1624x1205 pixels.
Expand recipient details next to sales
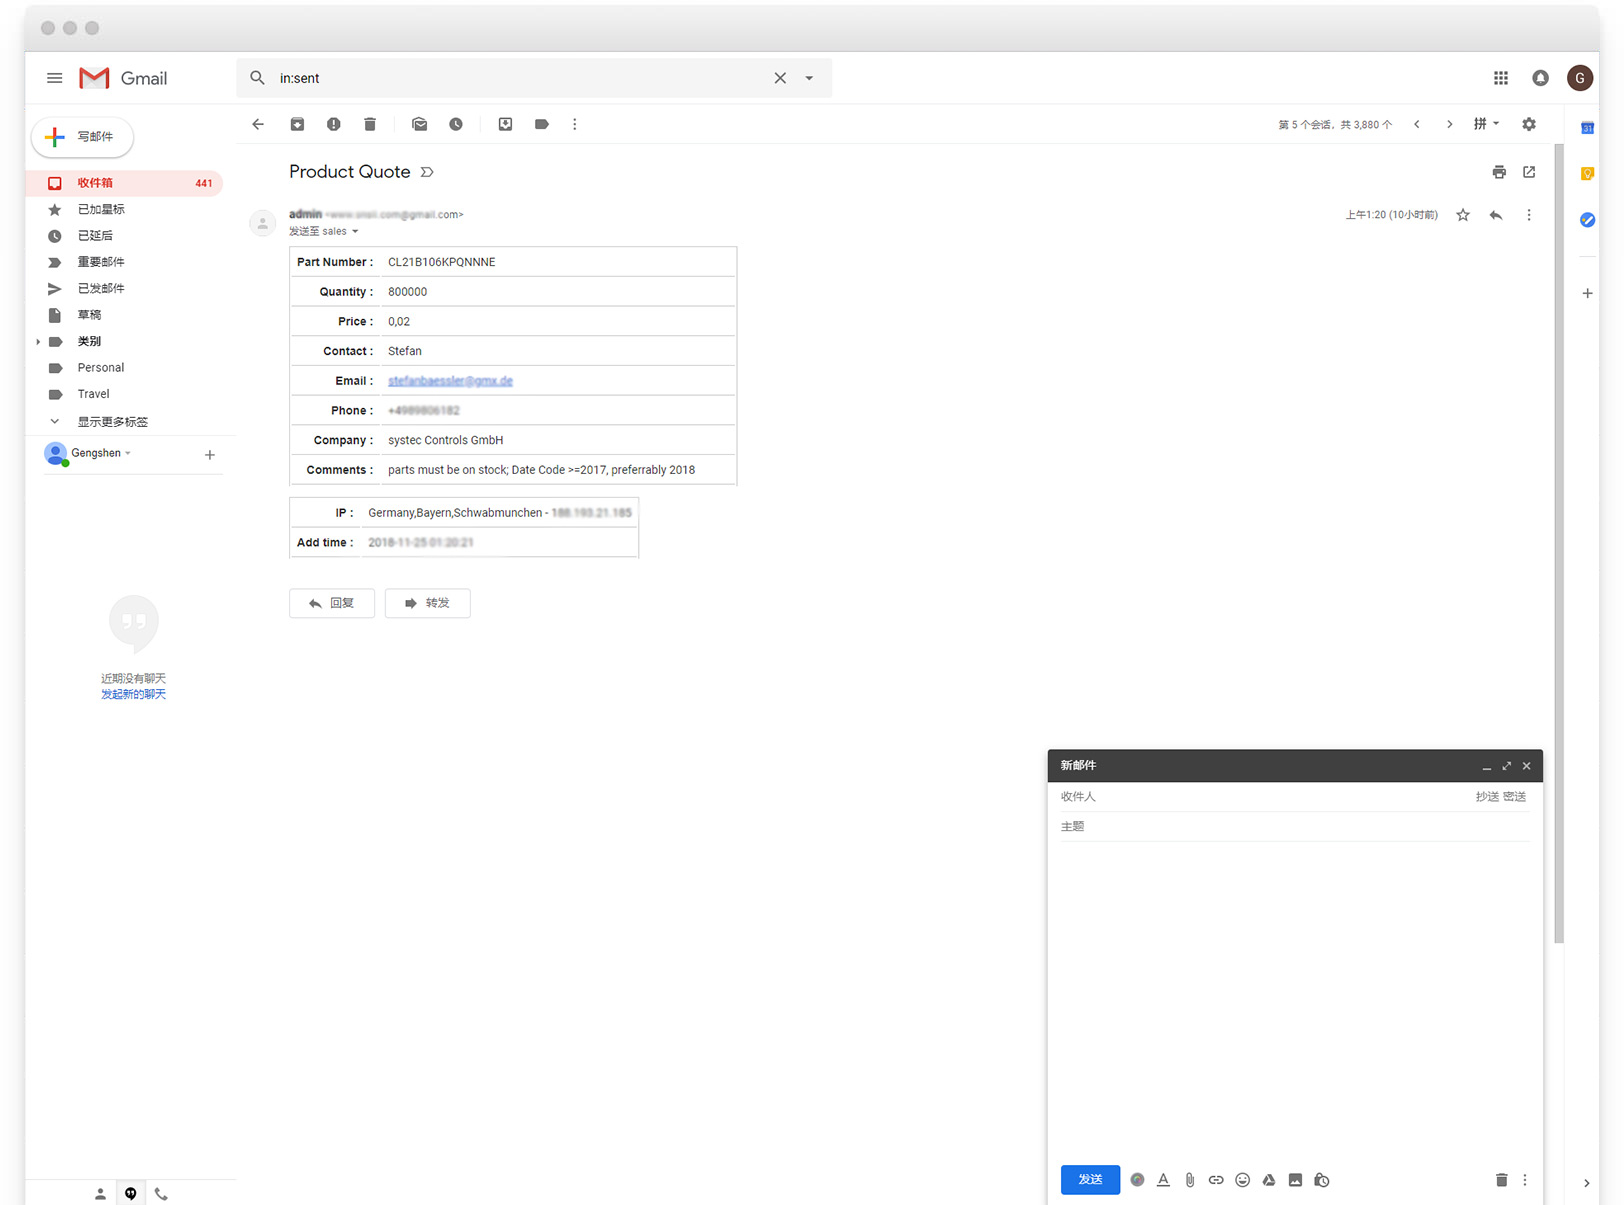pyautogui.click(x=355, y=231)
